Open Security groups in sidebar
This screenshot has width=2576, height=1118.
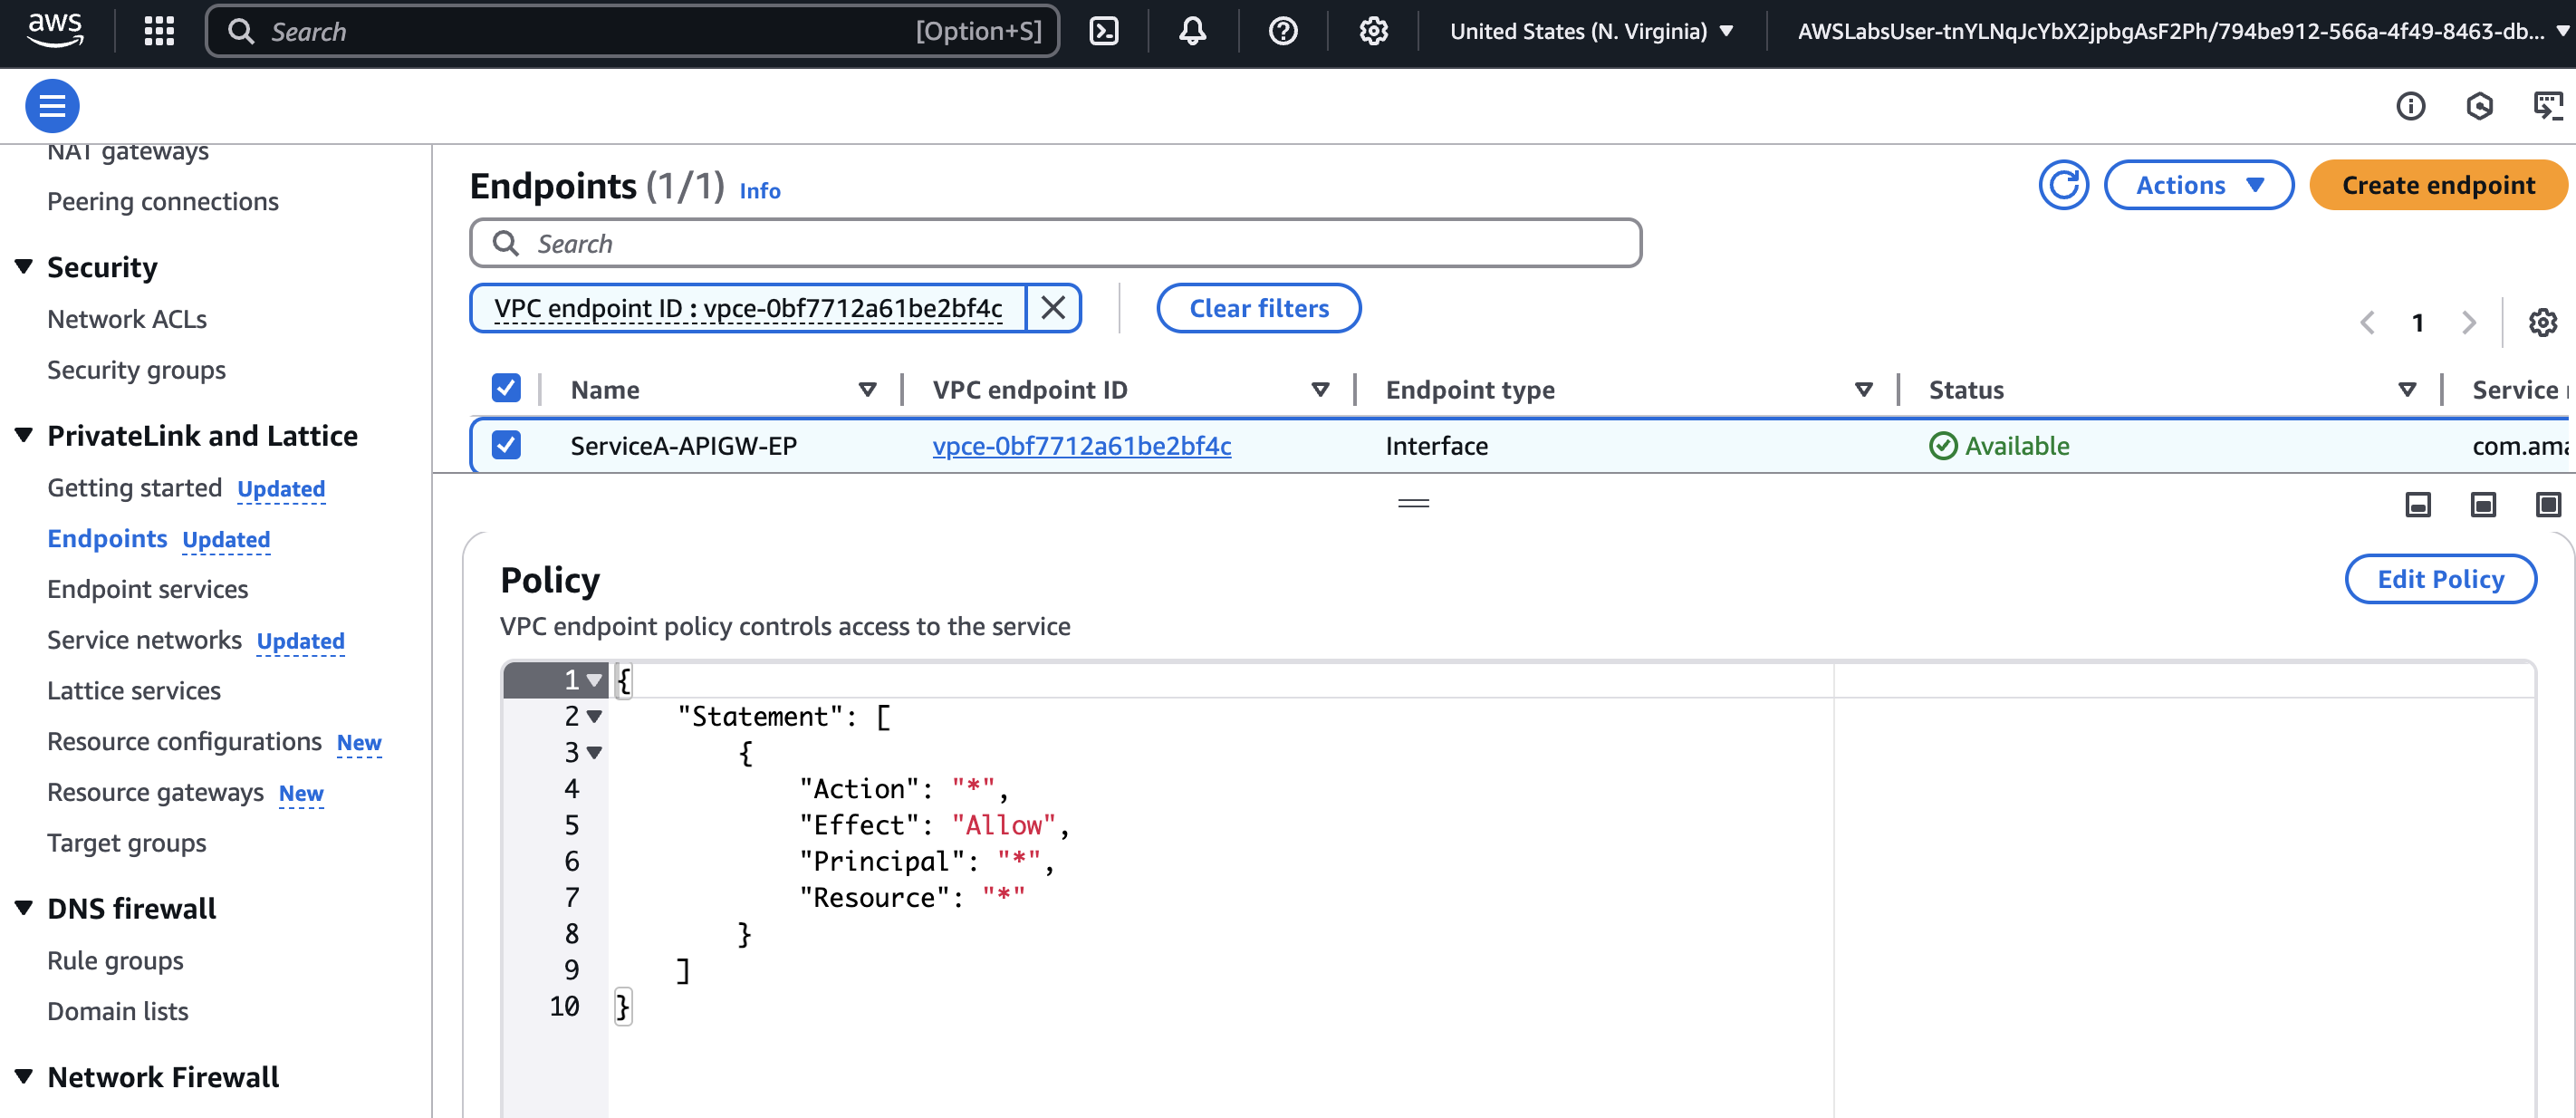[x=136, y=370]
